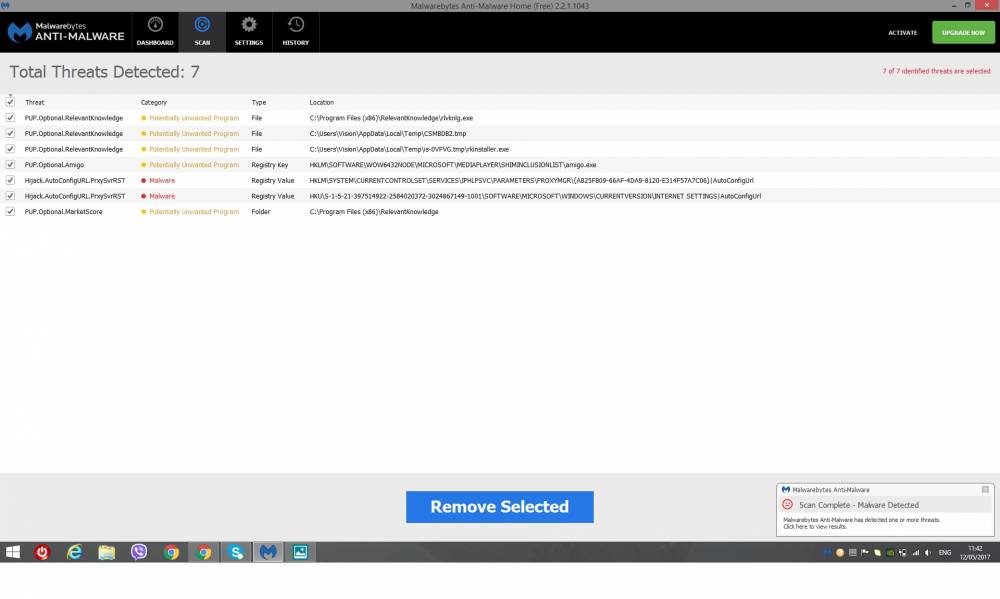Switch to the active Chrome window
The height and width of the screenshot is (599, 1000).
click(203, 552)
